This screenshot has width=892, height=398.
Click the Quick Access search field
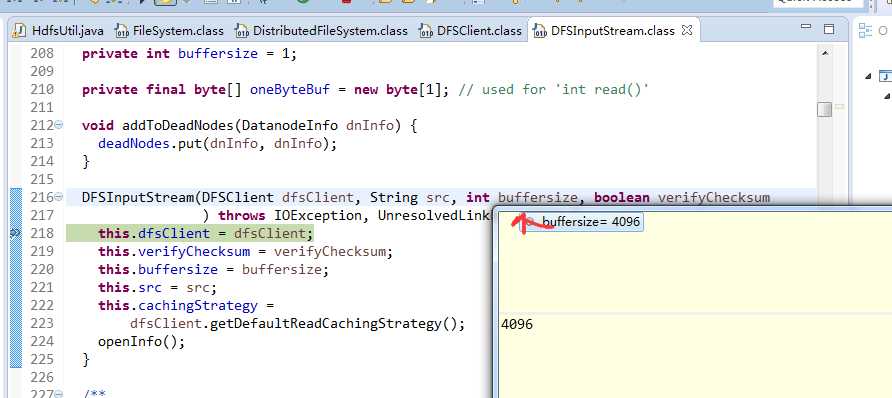tap(817, 3)
